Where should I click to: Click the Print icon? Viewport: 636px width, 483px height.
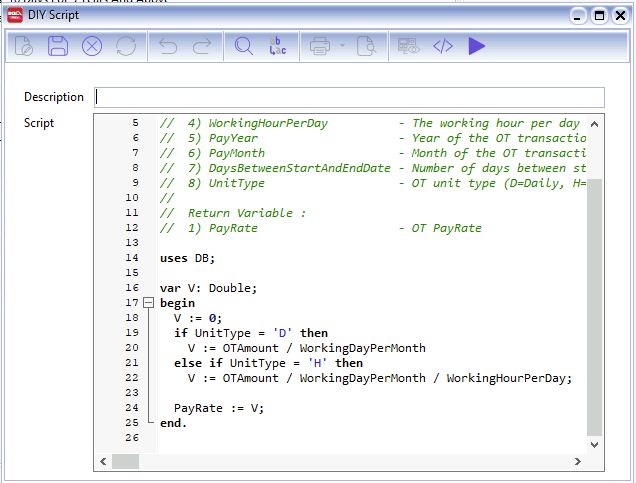click(x=320, y=46)
